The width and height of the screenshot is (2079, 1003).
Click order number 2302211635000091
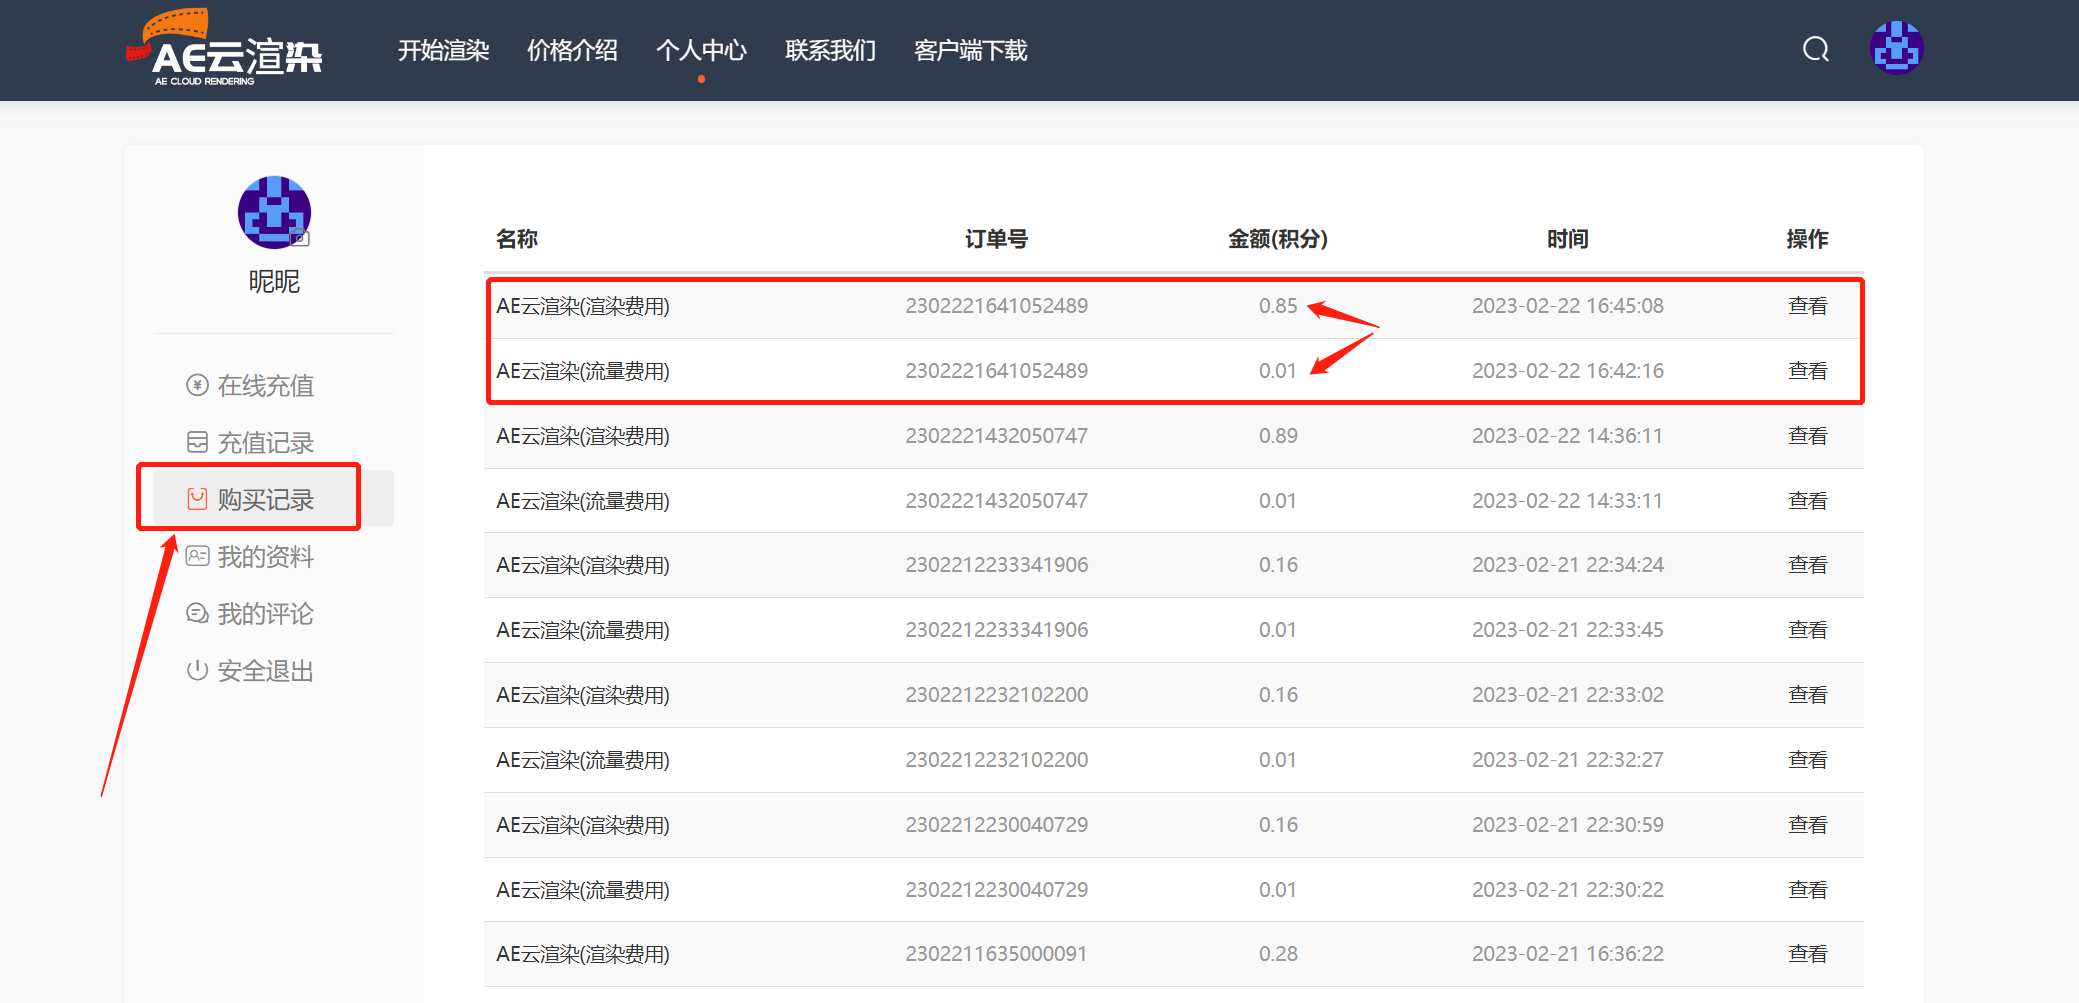pos(996,954)
